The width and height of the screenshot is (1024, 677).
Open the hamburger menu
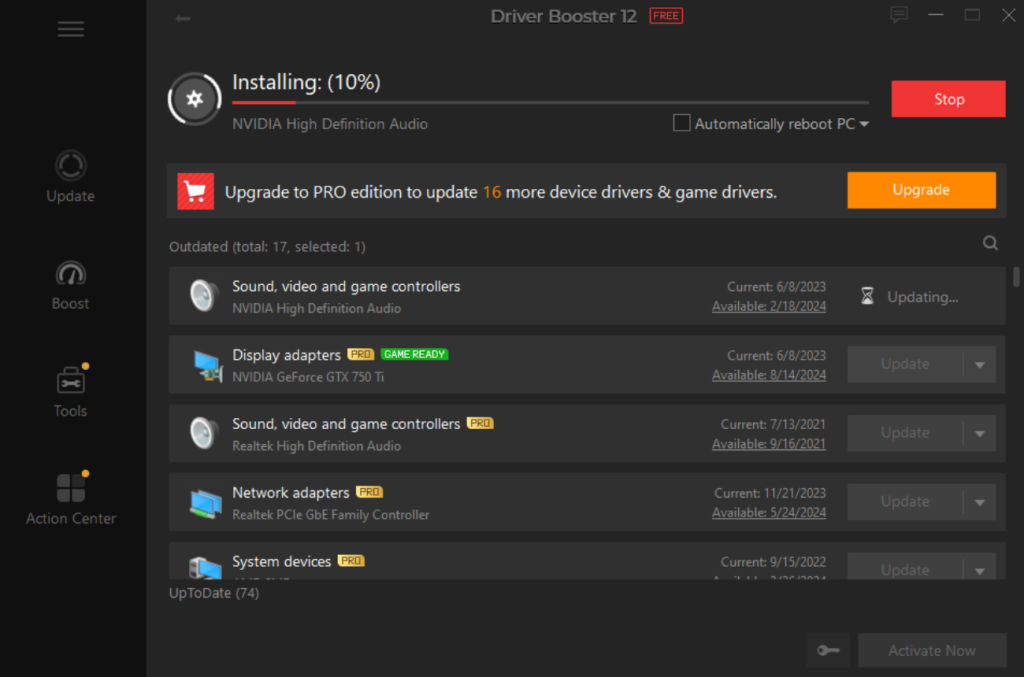70,29
